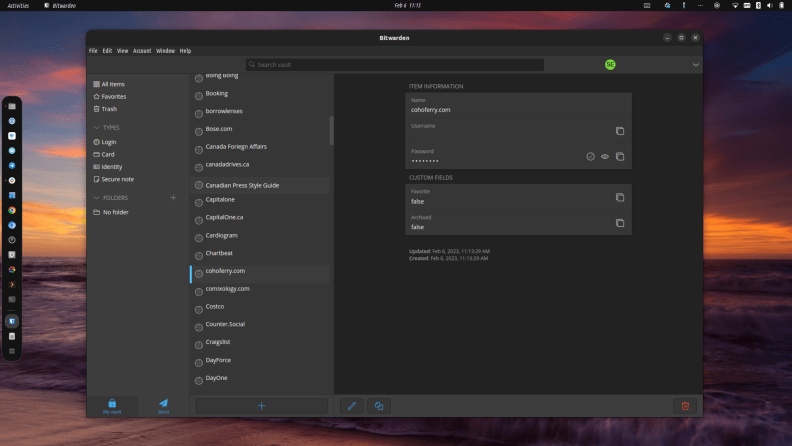Clone the item with the copy button
Viewport: 792px width, 446px height.
point(379,406)
